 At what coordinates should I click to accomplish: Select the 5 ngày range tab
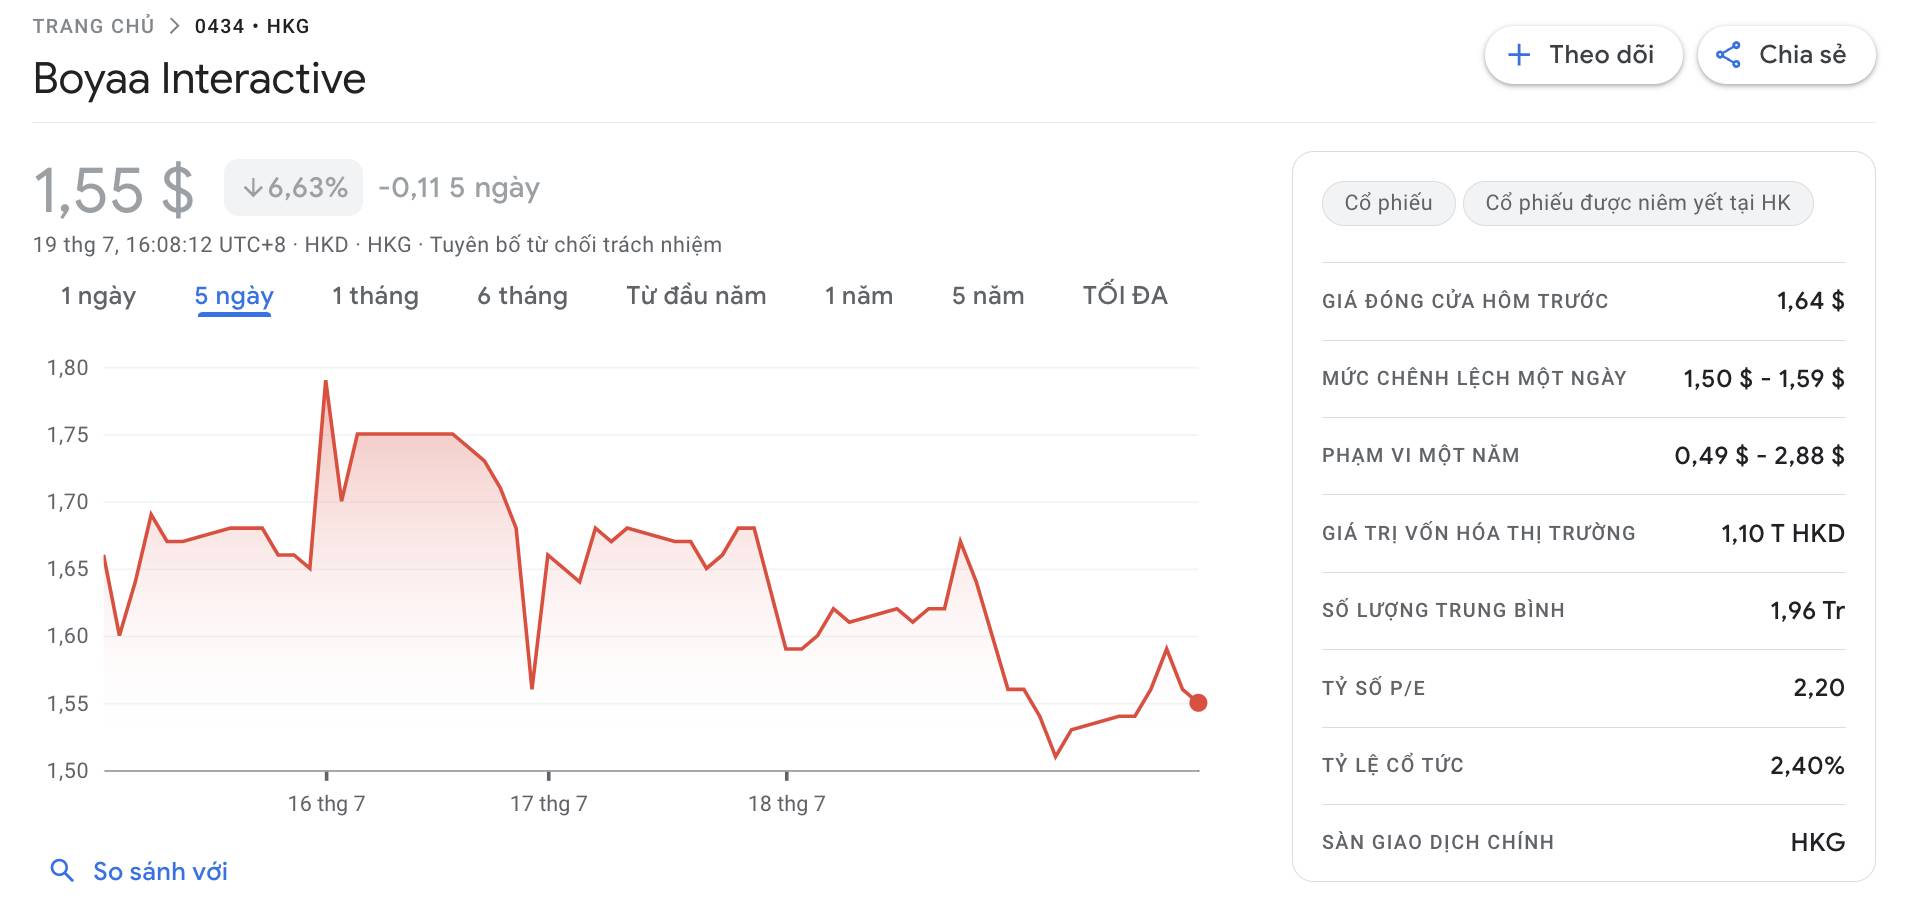tap(234, 296)
